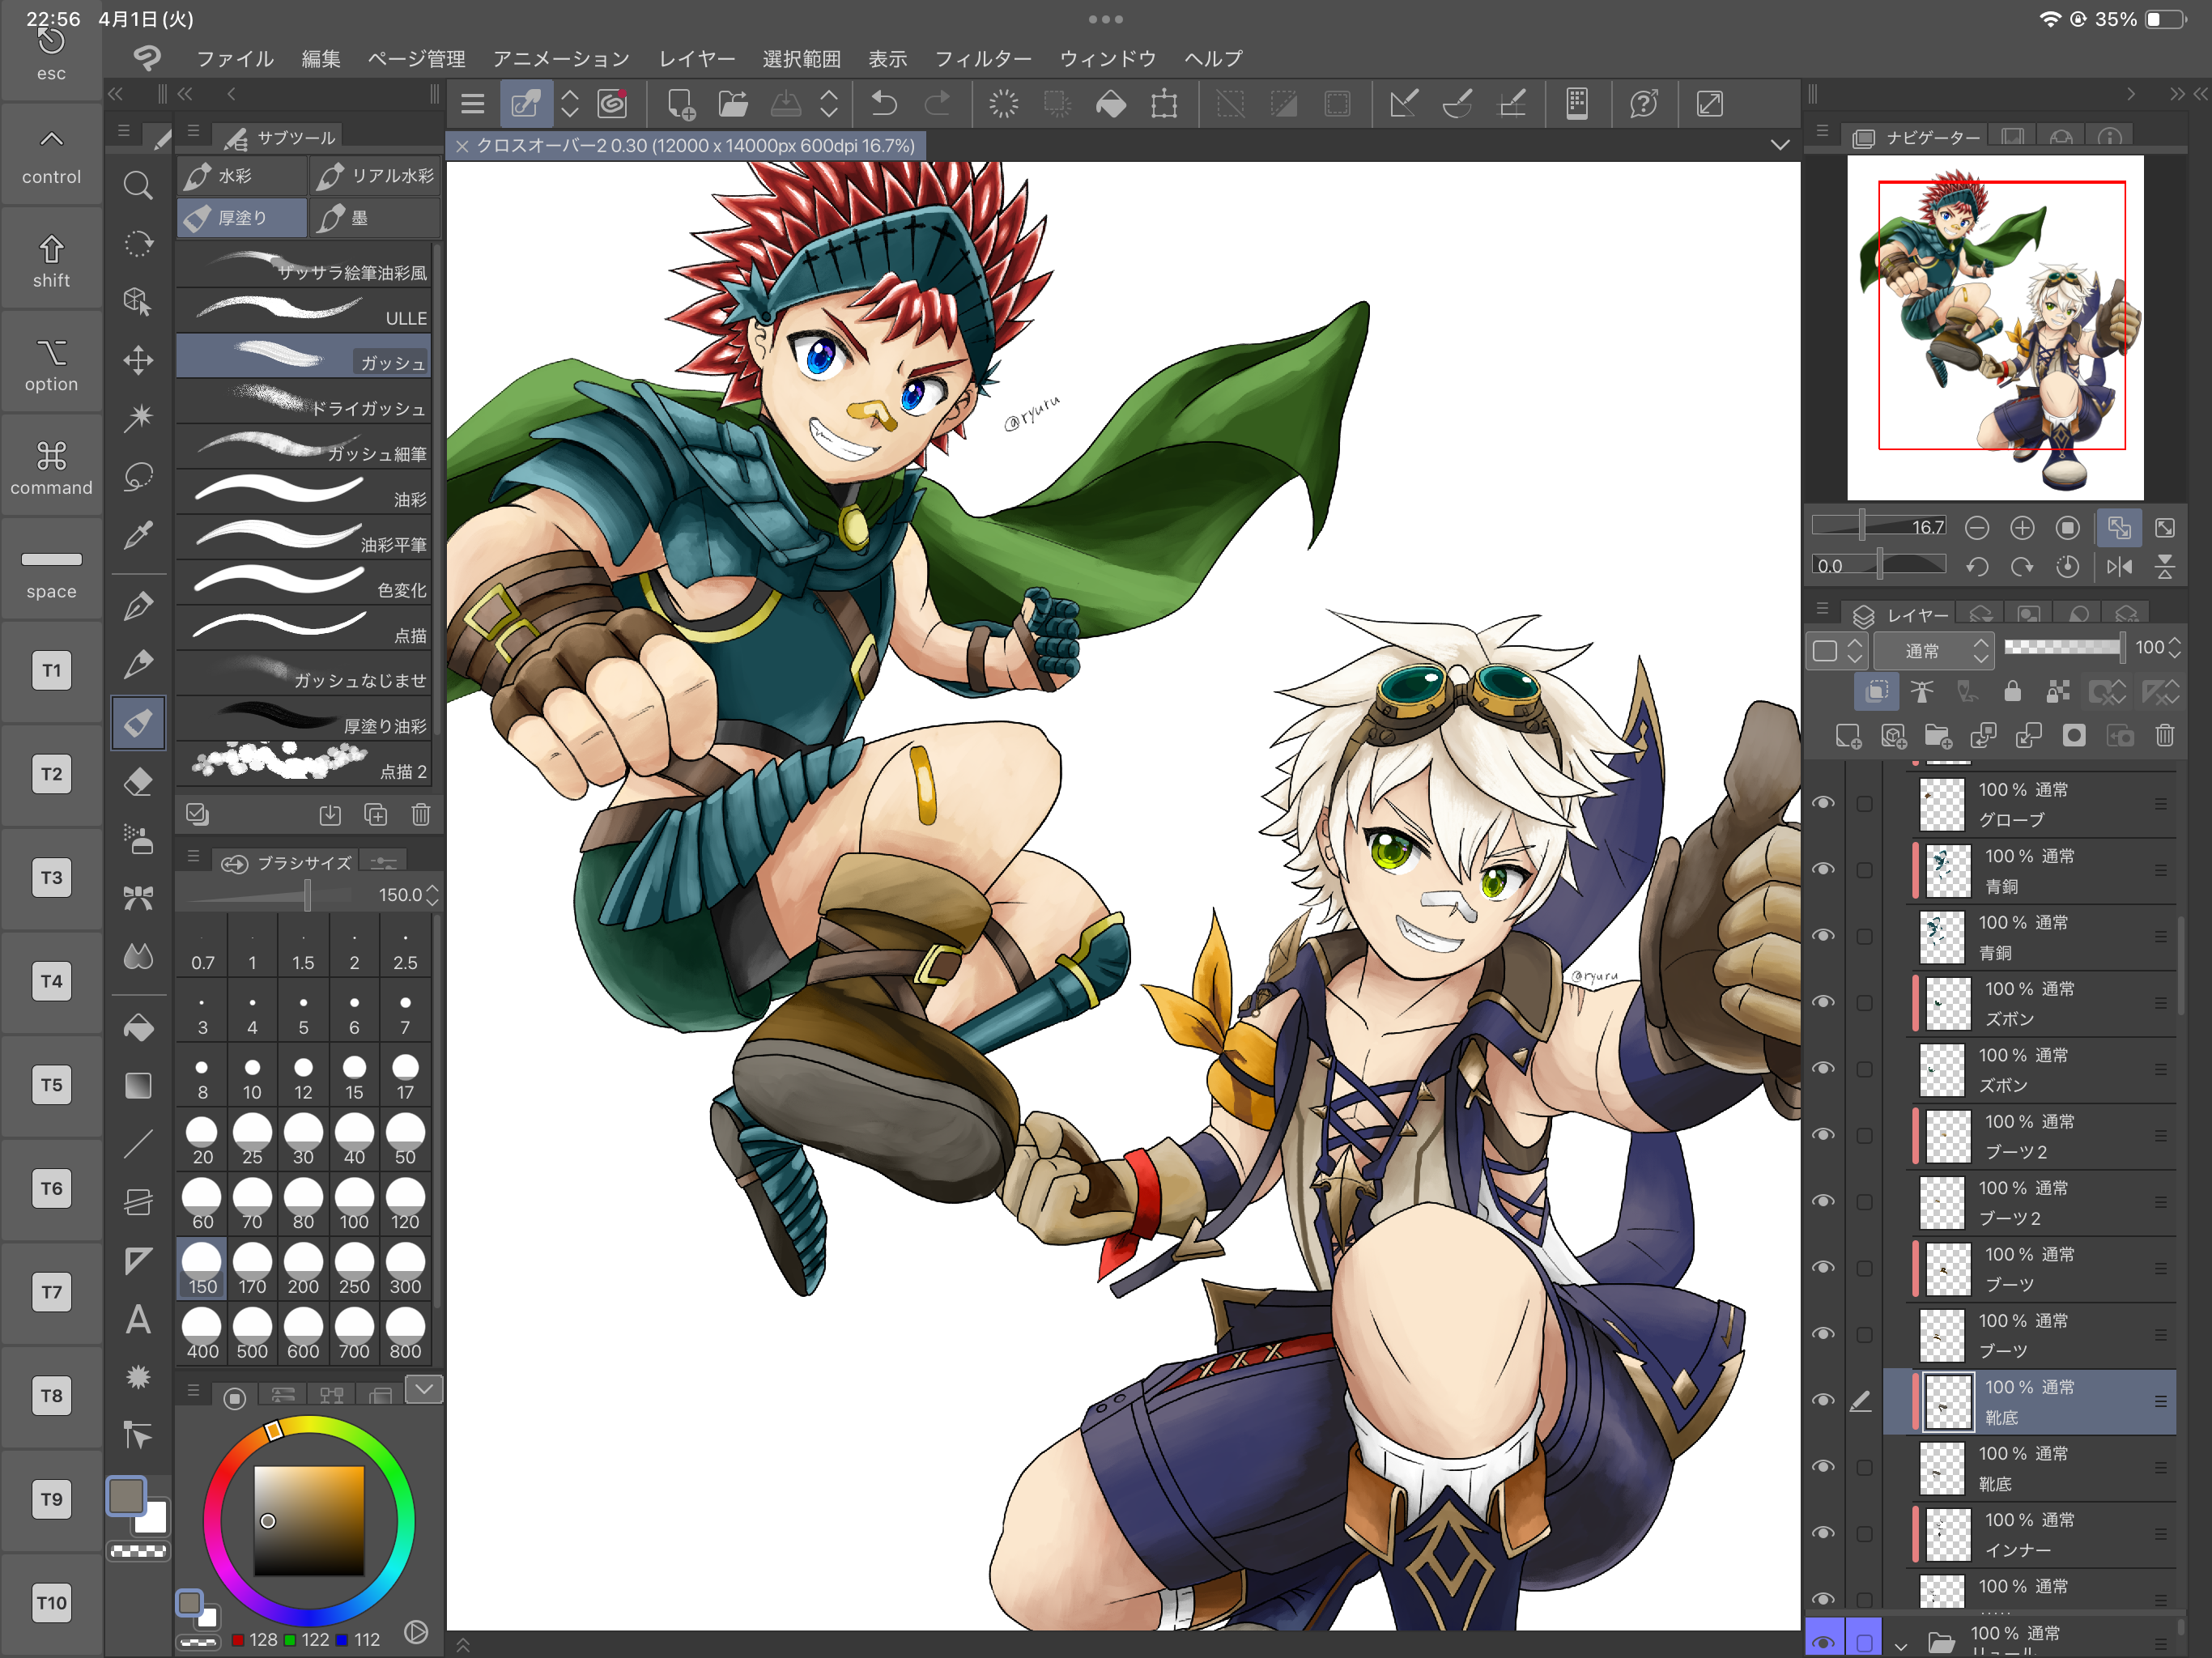Select the eraser tool
Screen dimensions: 2212x1658
(138, 781)
